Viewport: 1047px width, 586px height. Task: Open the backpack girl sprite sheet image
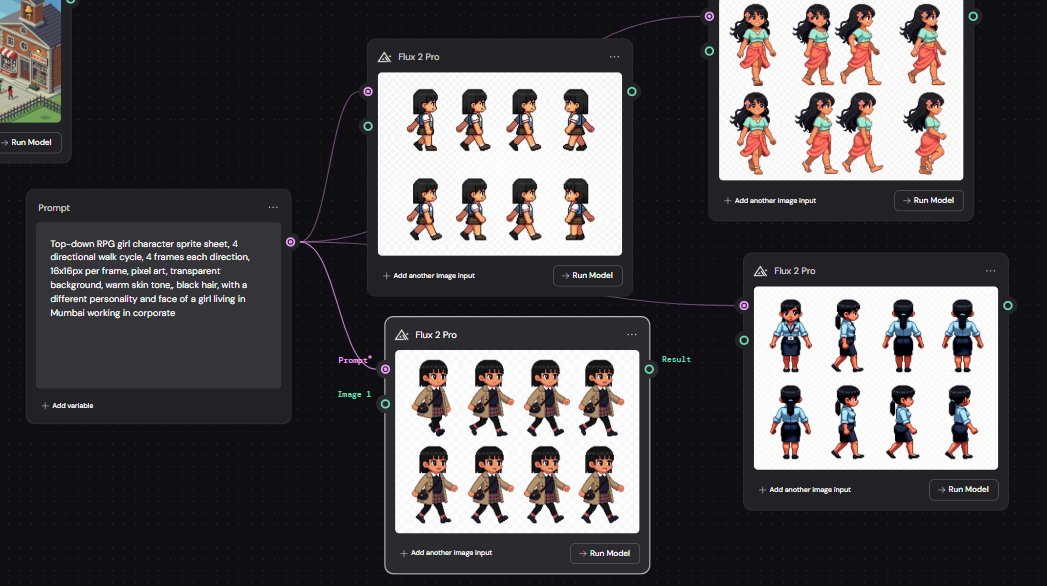[x=499, y=164]
